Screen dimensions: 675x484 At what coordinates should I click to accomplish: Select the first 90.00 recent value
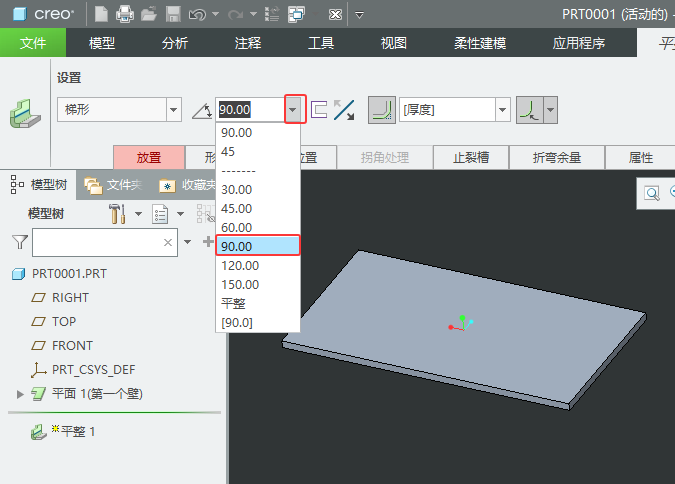[x=257, y=133]
